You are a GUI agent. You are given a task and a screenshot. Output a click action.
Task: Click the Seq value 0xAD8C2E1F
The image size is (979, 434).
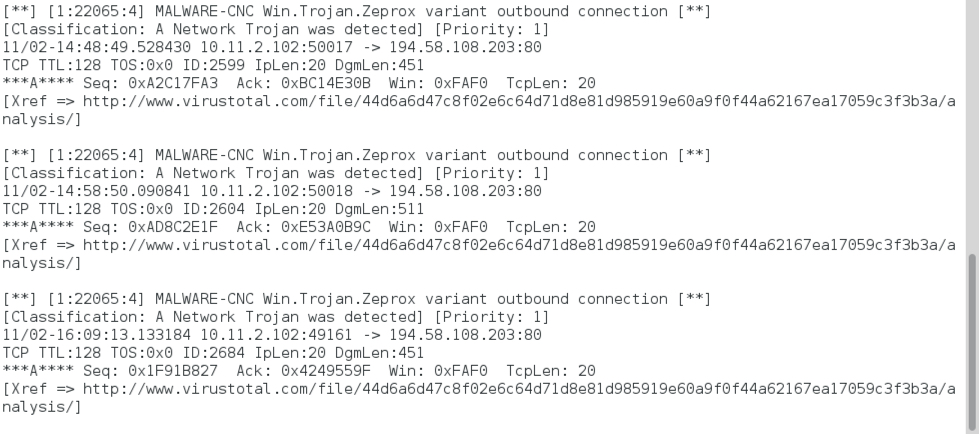tap(176, 227)
